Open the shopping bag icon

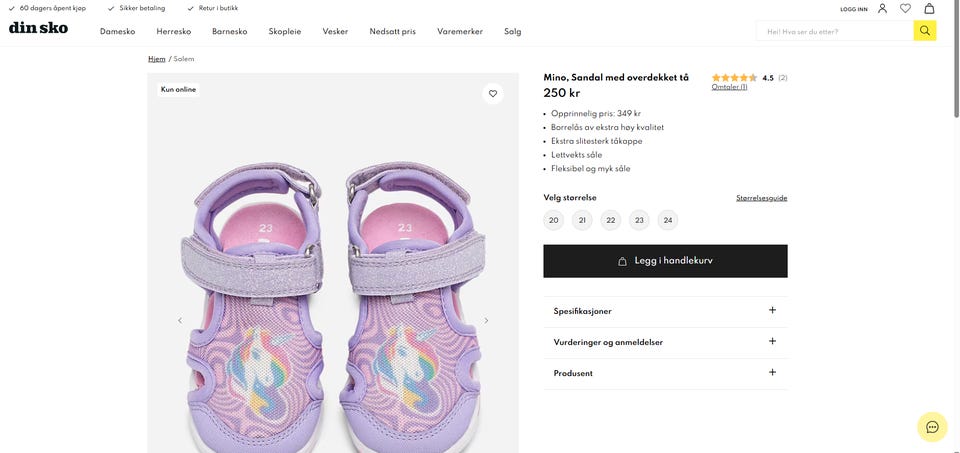(929, 9)
